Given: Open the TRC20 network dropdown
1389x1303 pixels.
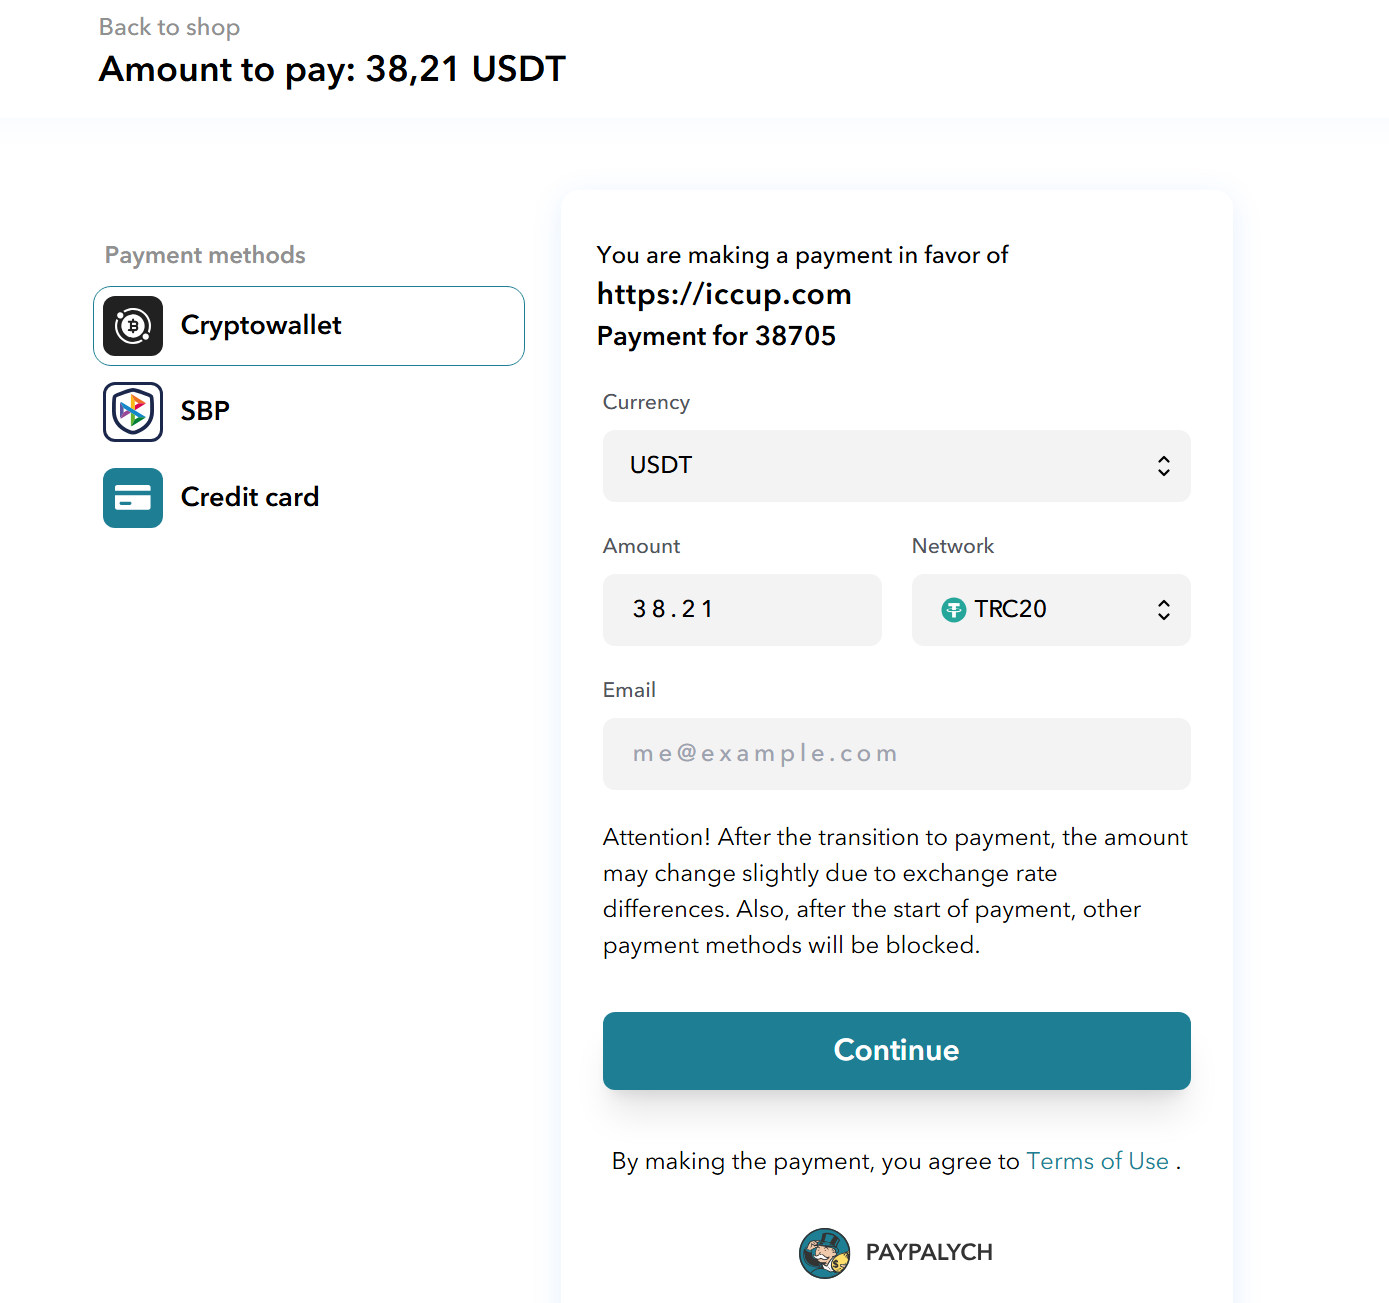Looking at the screenshot, I should coord(1051,610).
